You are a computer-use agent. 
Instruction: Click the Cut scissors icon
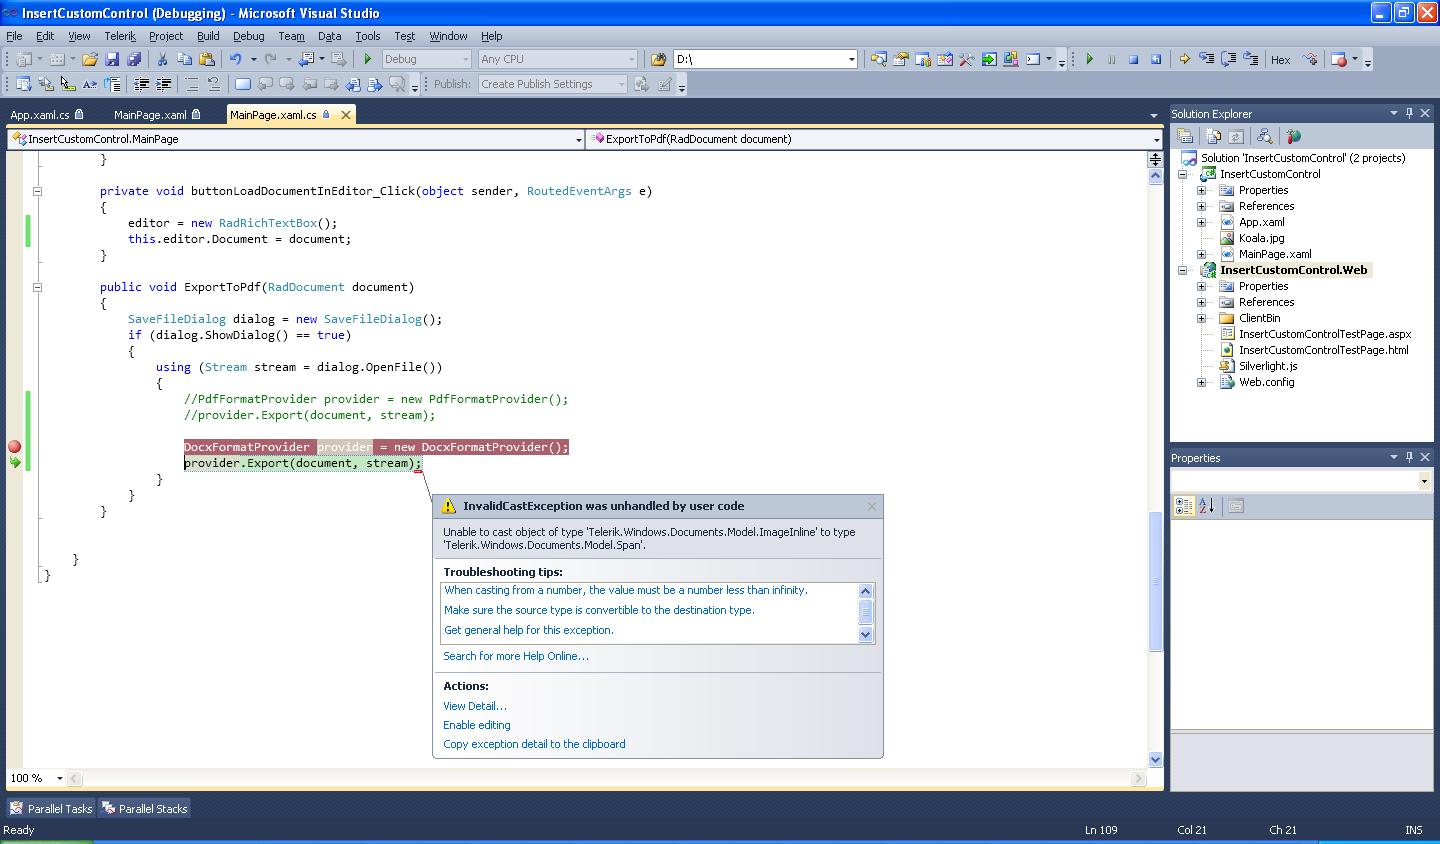pos(162,60)
